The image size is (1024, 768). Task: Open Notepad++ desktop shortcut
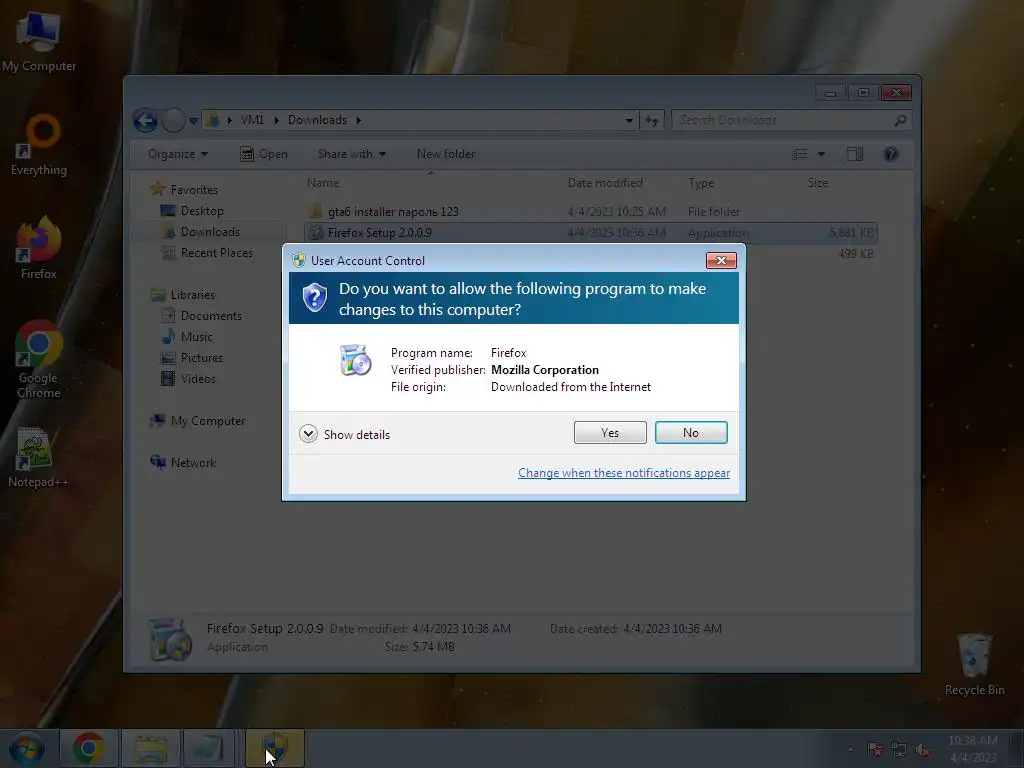click(x=39, y=457)
